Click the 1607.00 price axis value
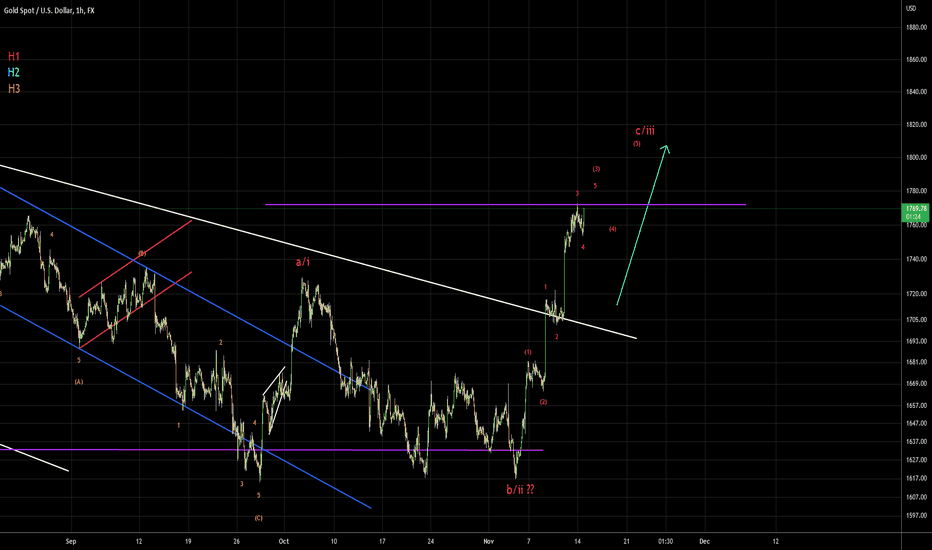Image resolution: width=932 pixels, height=550 pixels. (917, 497)
